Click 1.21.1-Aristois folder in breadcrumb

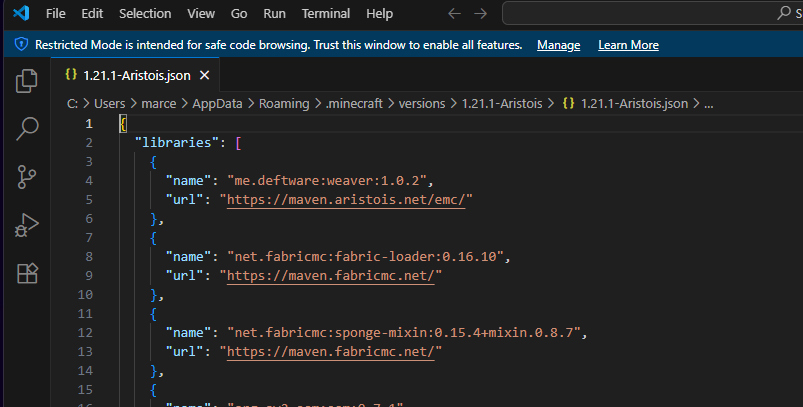click(502, 103)
